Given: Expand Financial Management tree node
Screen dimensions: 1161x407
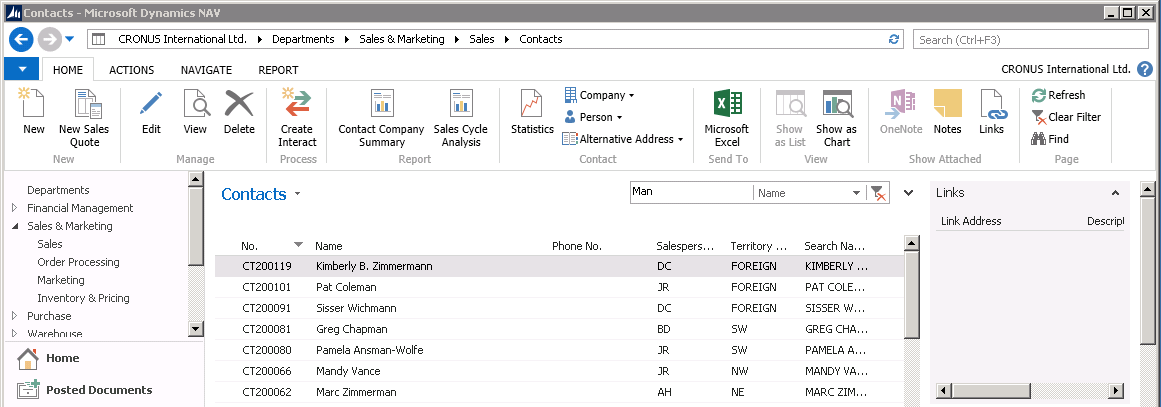Looking at the screenshot, I should [x=15, y=208].
